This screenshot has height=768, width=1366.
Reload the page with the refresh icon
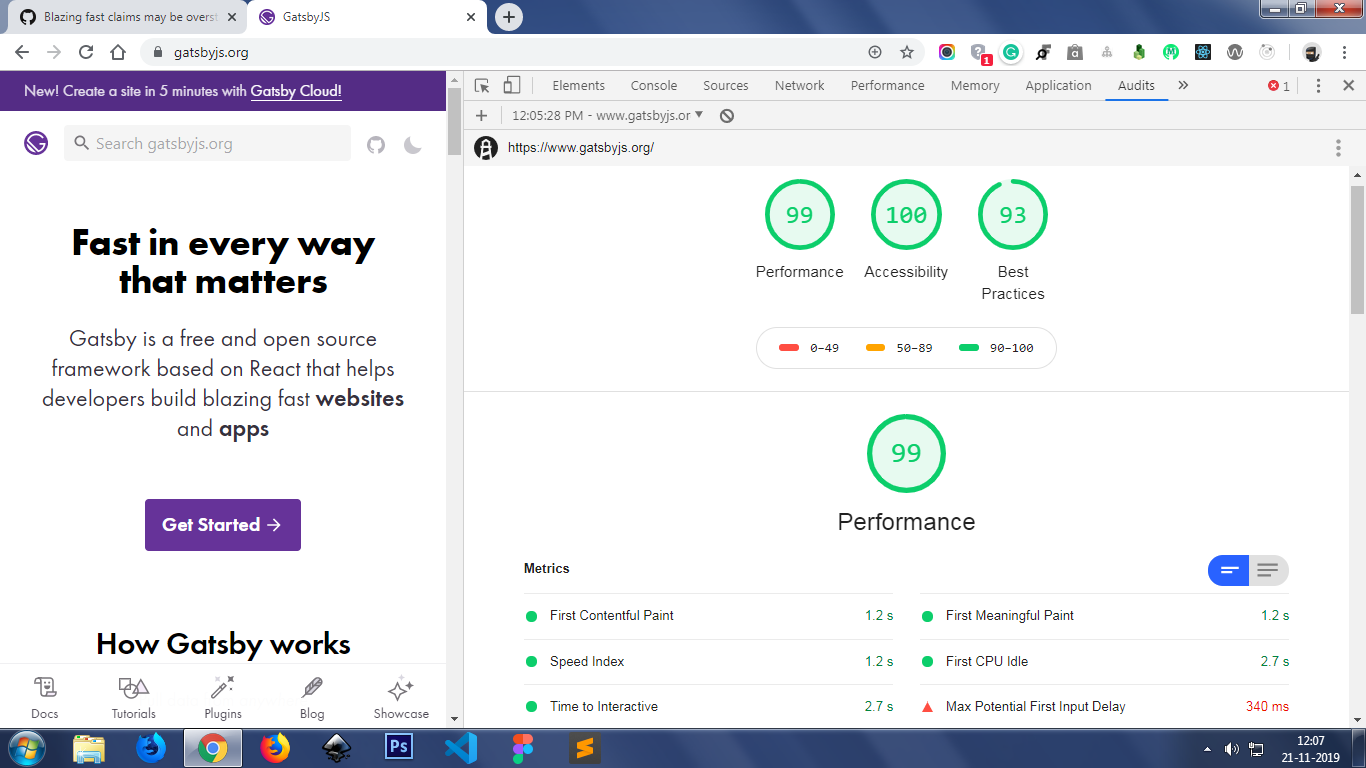coord(86,52)
